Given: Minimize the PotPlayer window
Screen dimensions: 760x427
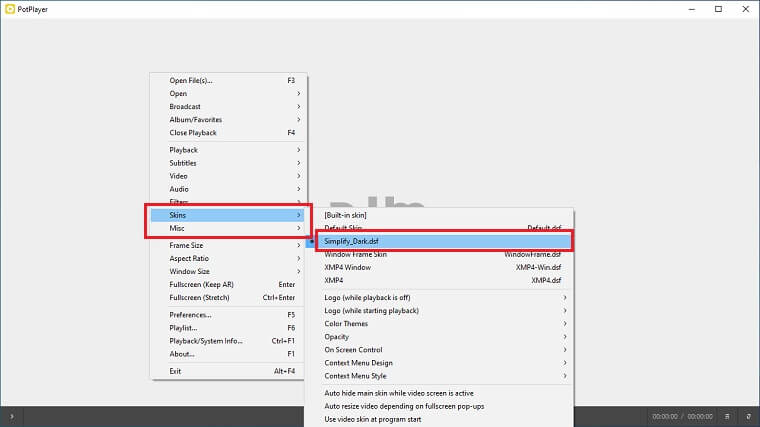Looking at the screenshot, I should (692, 9).
